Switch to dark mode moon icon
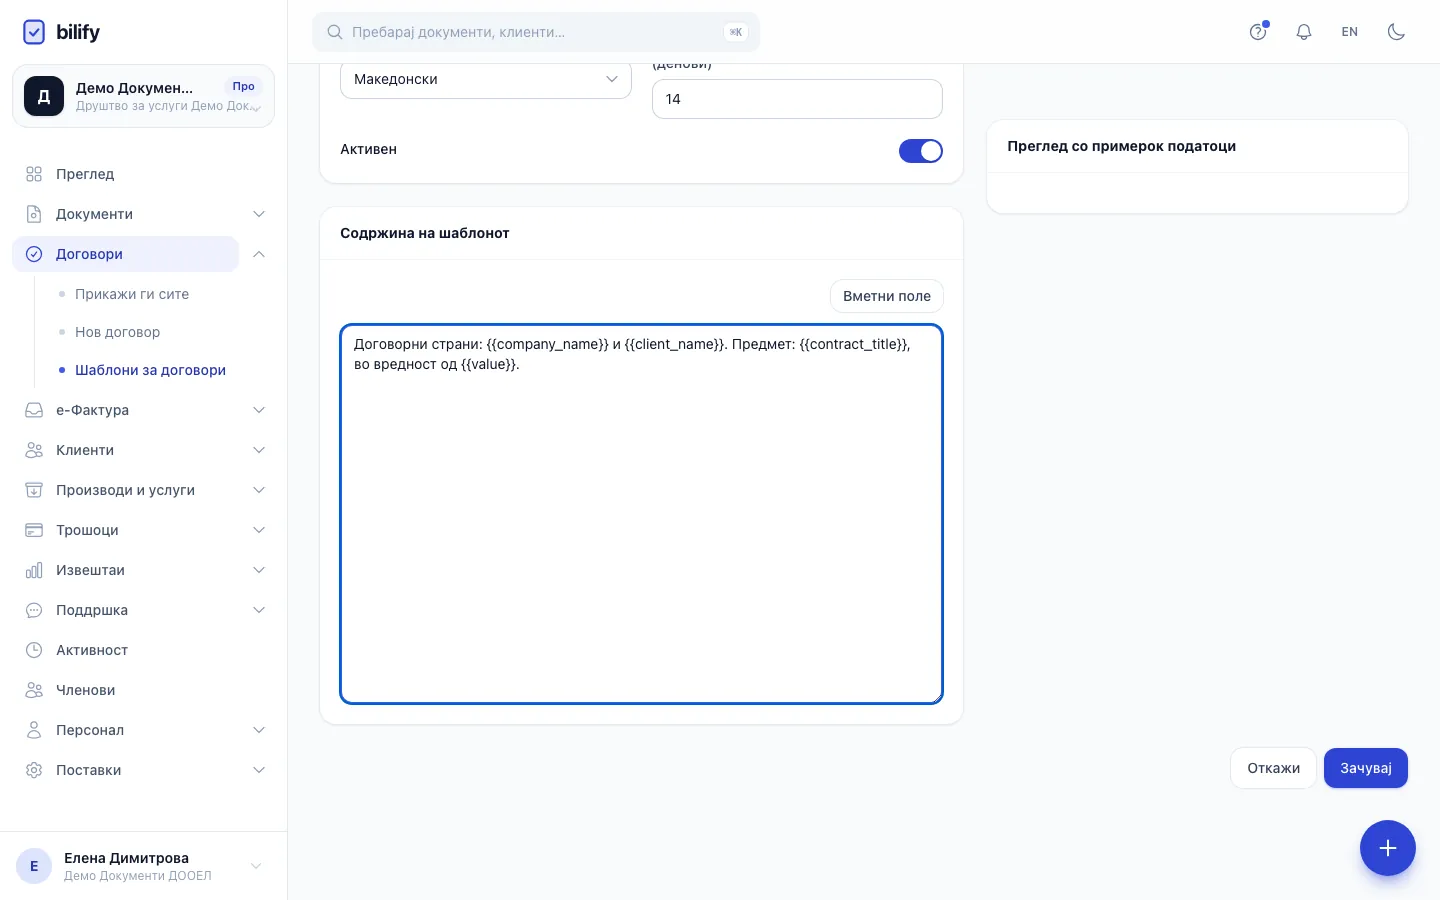 [x=1396, y=32]
